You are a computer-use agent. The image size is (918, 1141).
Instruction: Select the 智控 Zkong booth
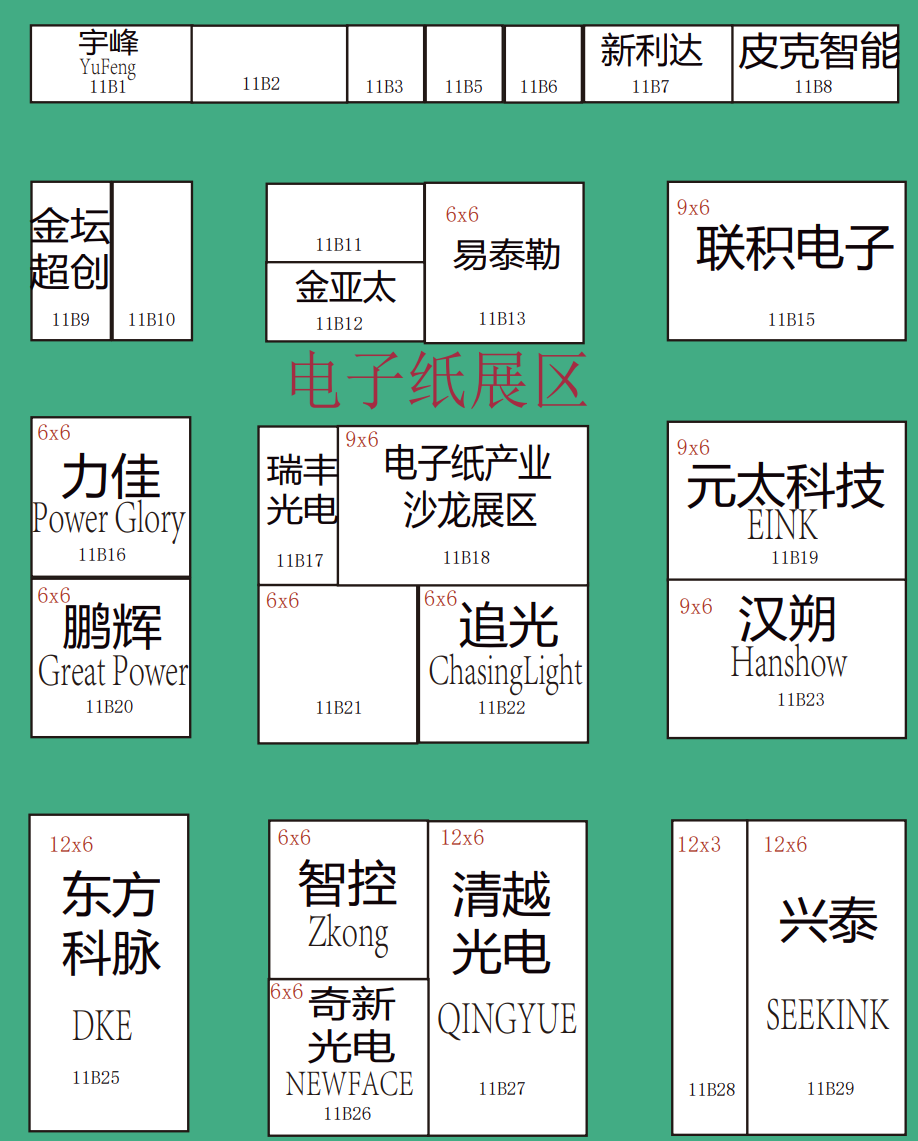tap(348, 900)
